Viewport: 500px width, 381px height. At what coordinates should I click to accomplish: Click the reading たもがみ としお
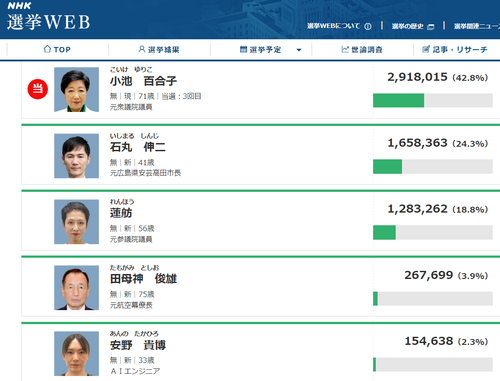(x=134, y=268)
